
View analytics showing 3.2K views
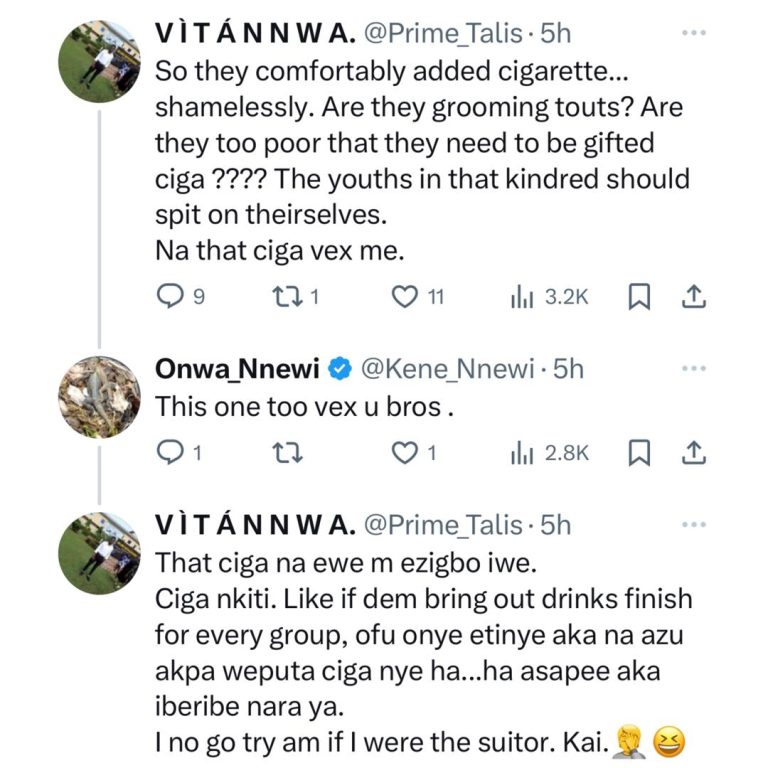[x=520, y=296]
